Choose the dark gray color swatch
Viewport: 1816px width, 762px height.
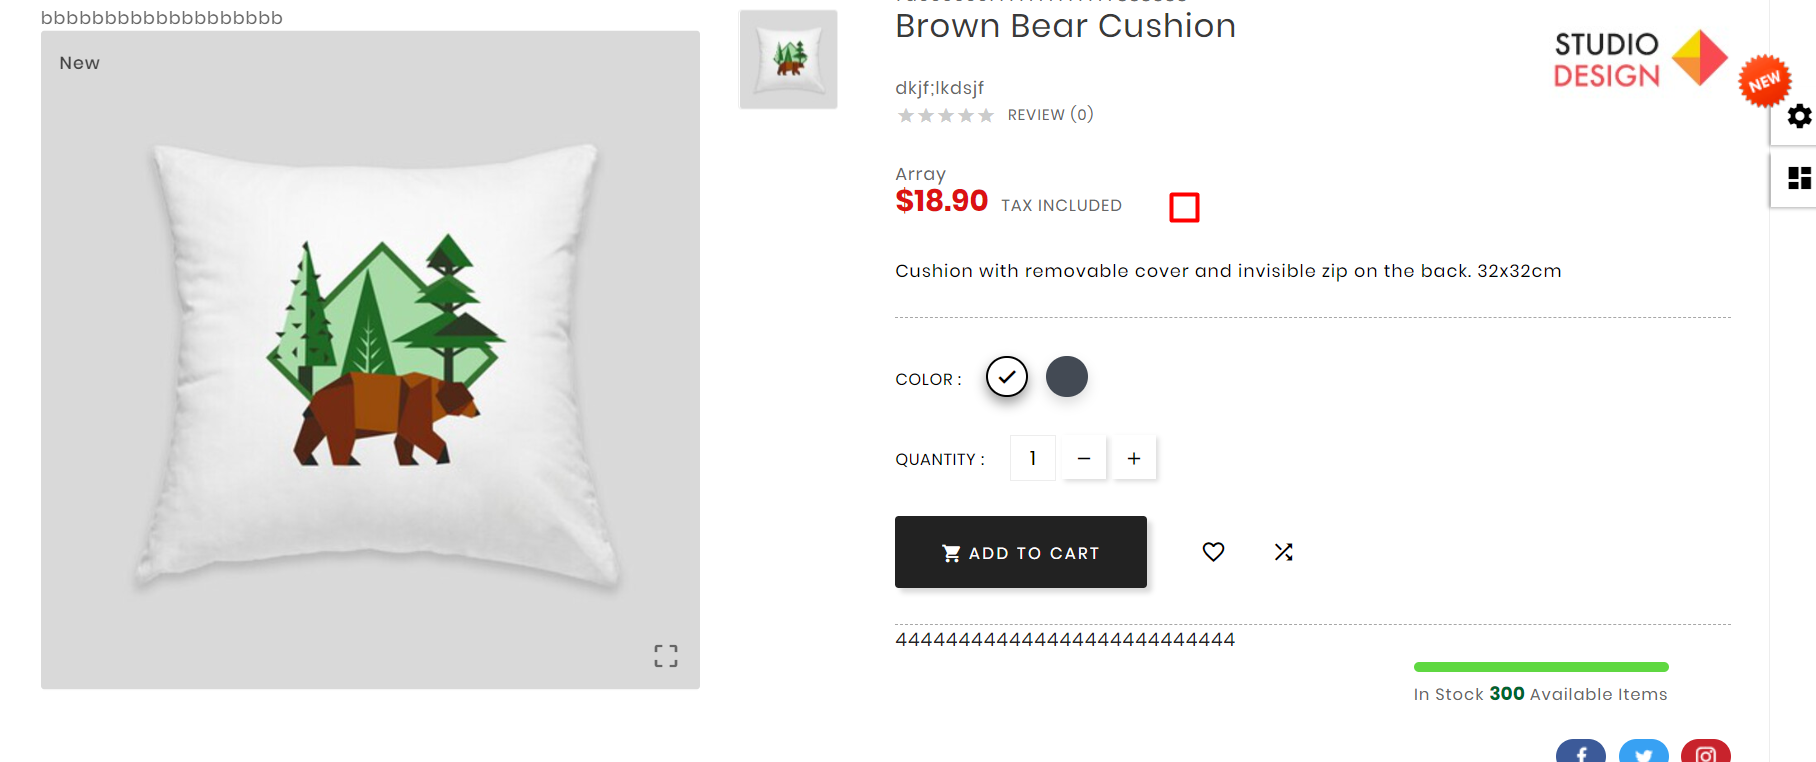click(1067, 377)
